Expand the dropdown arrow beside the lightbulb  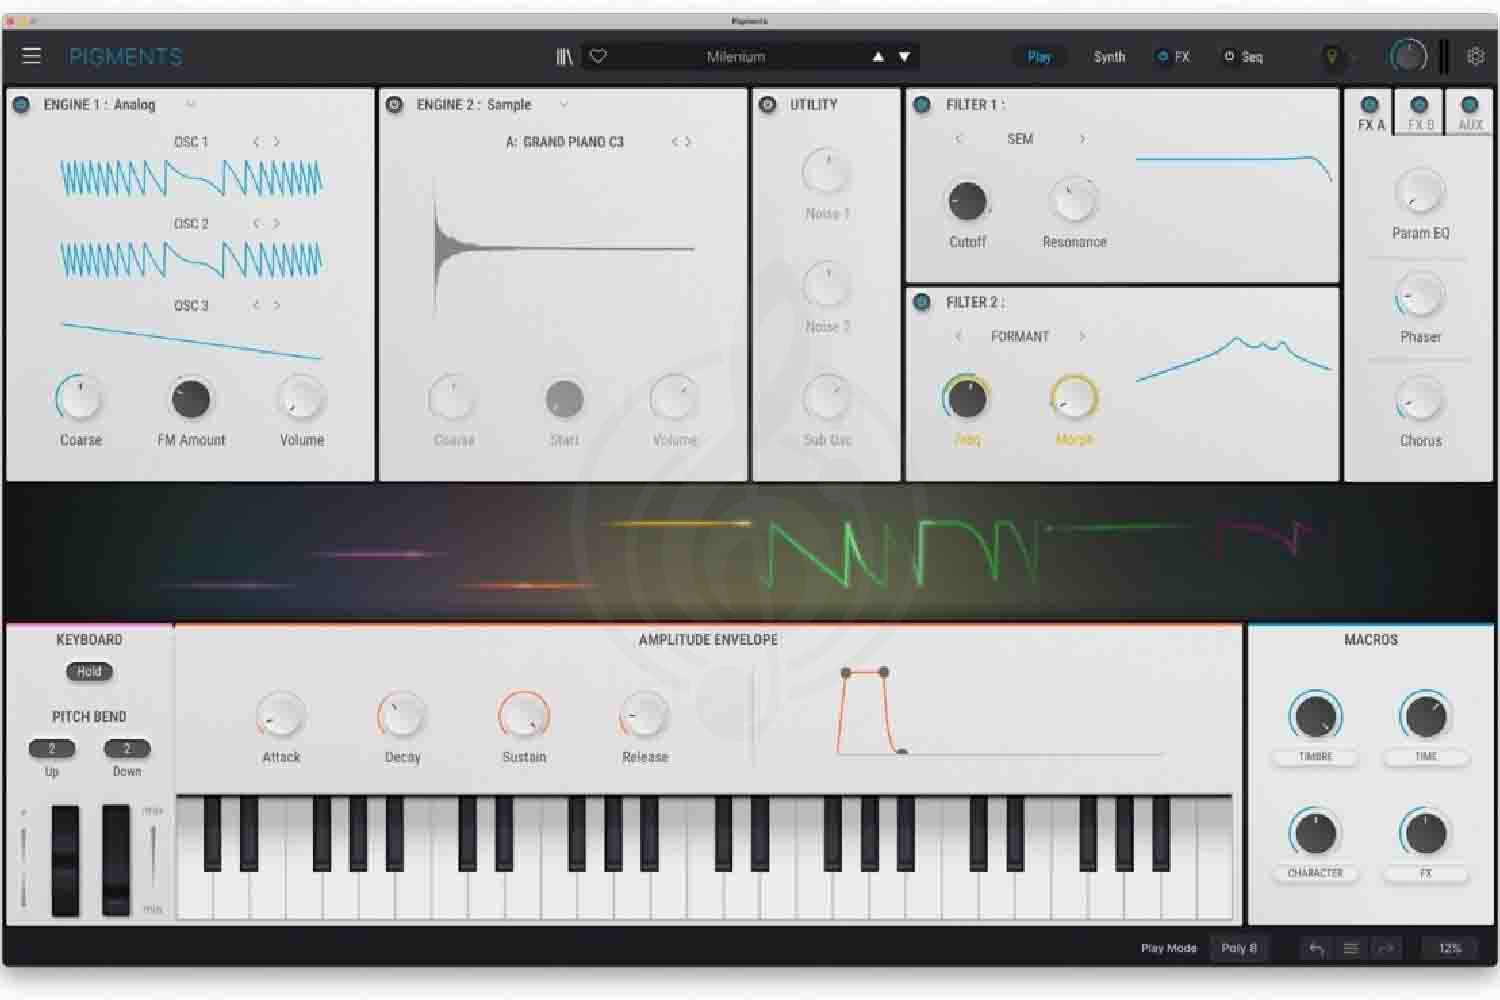(x=1352, y=58)
